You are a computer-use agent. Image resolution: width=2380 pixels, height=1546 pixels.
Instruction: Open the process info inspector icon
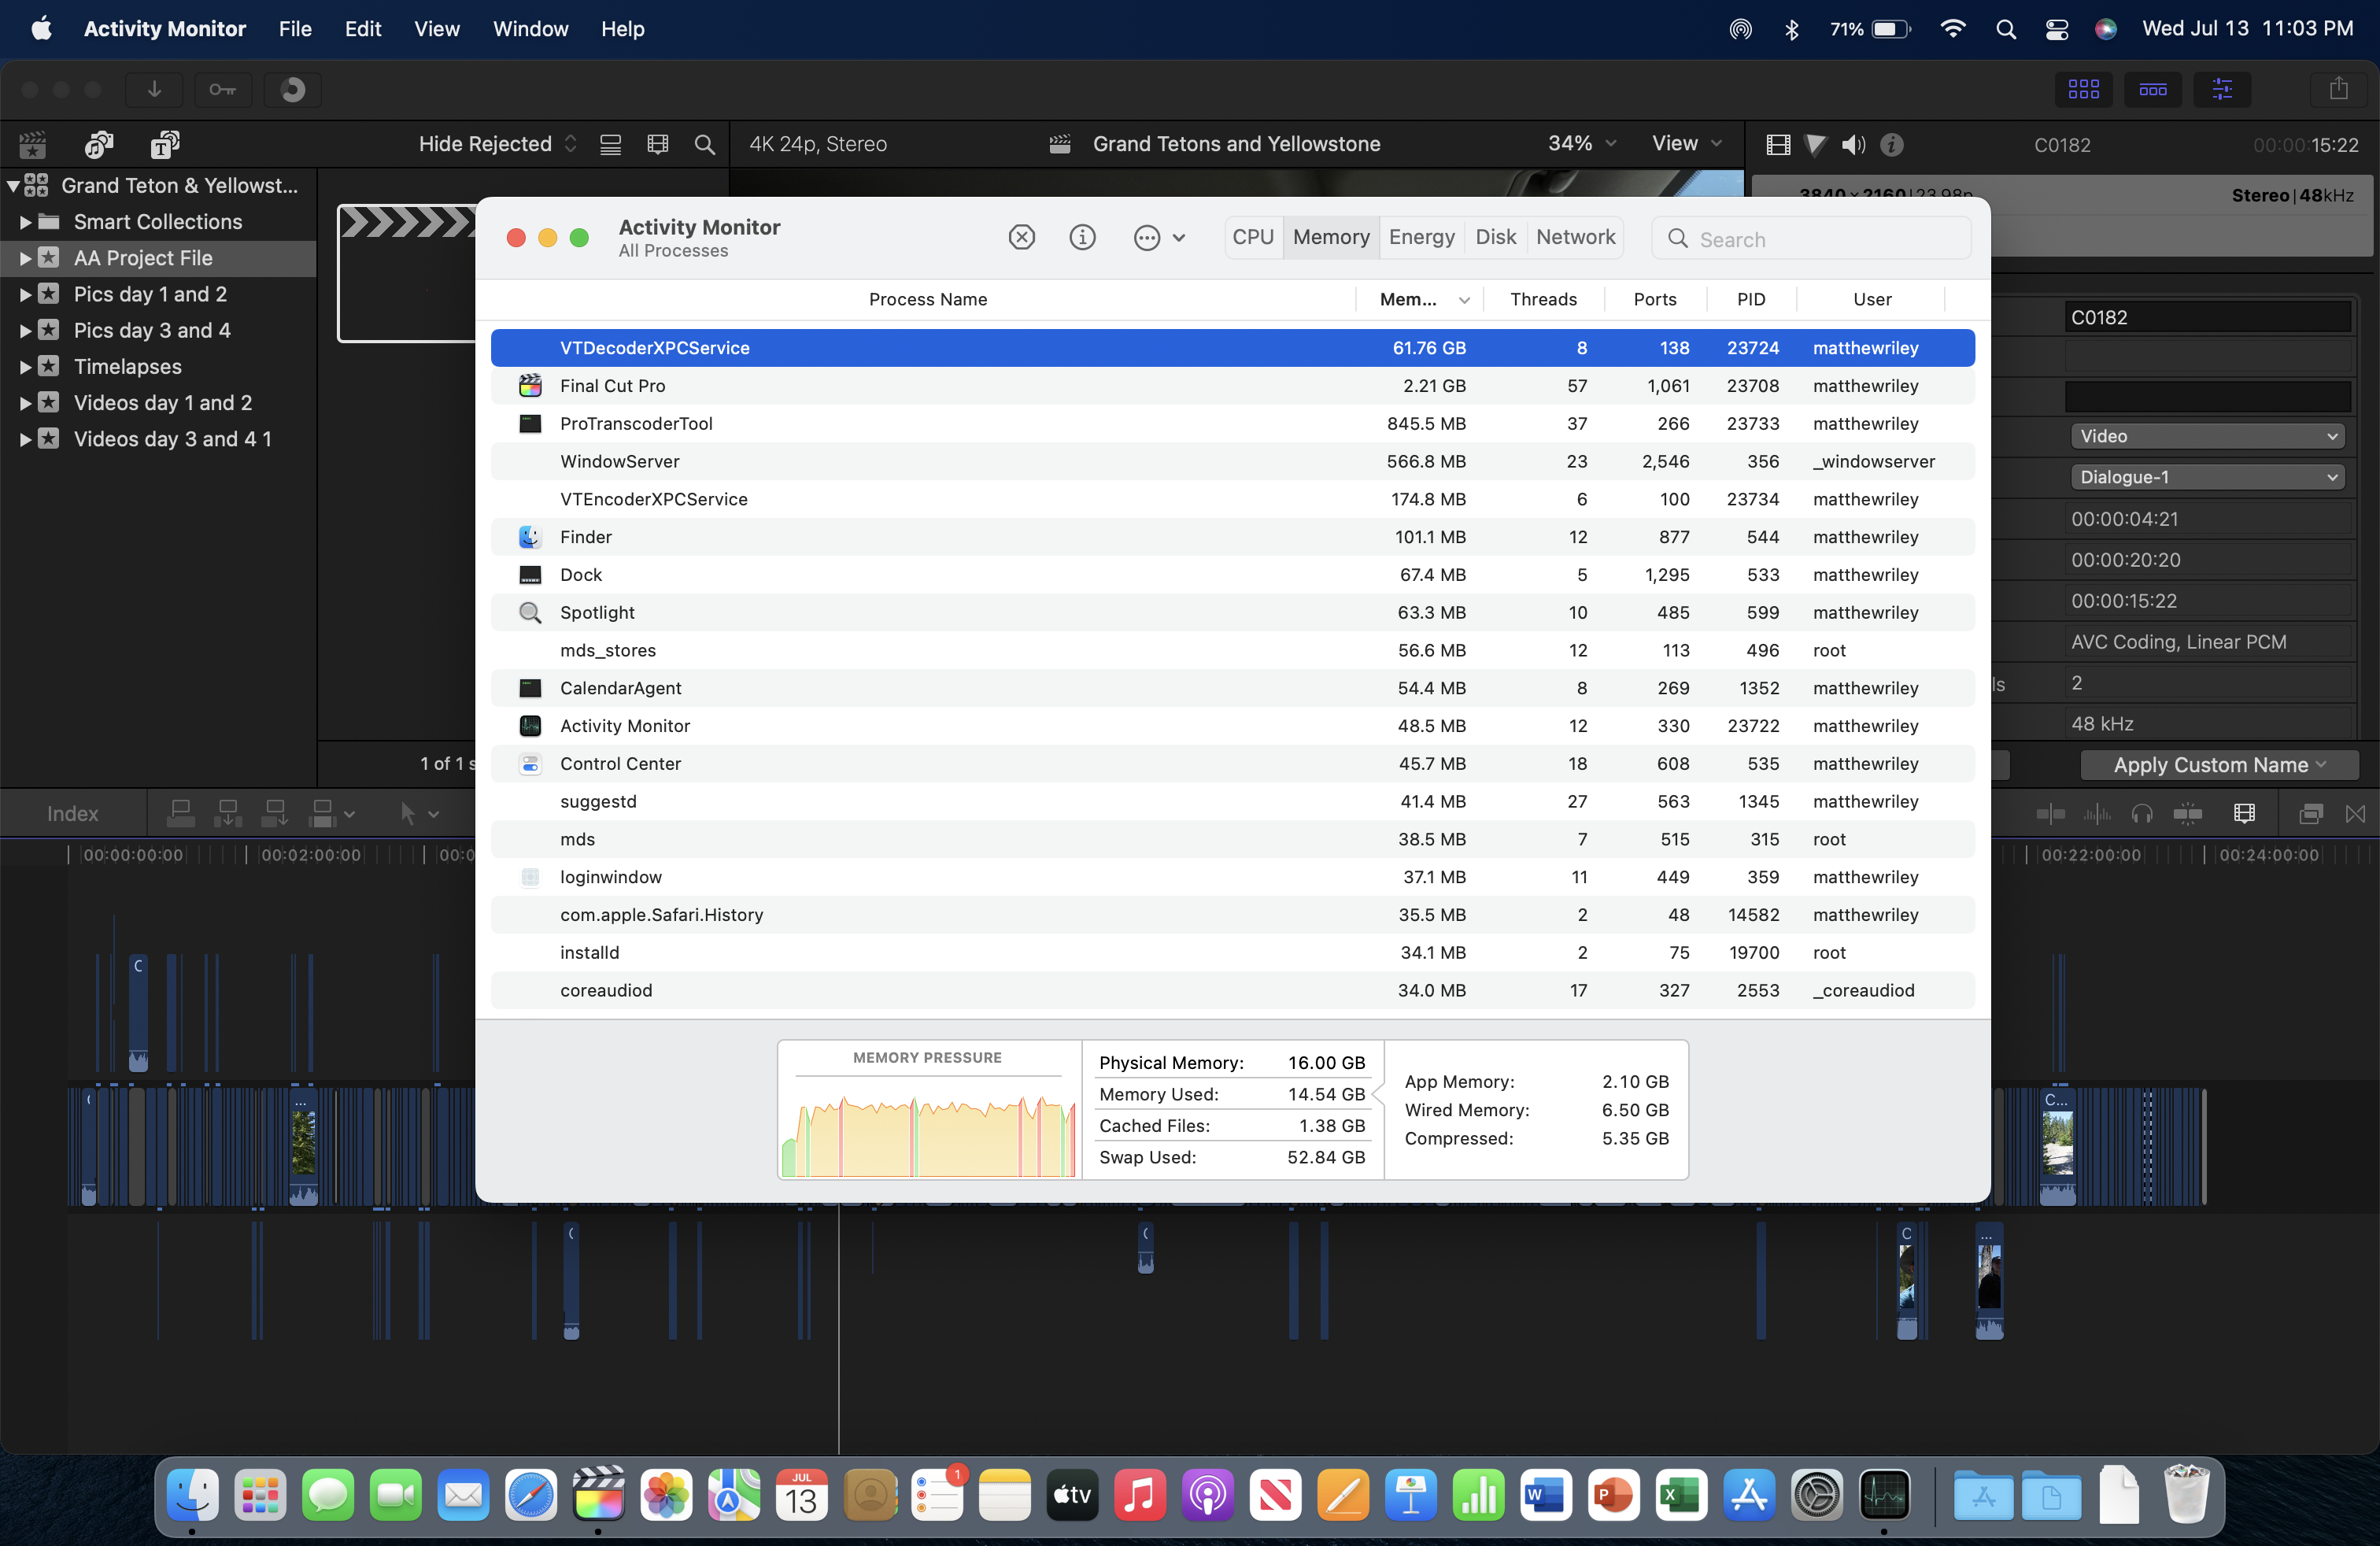point(1082,237)
